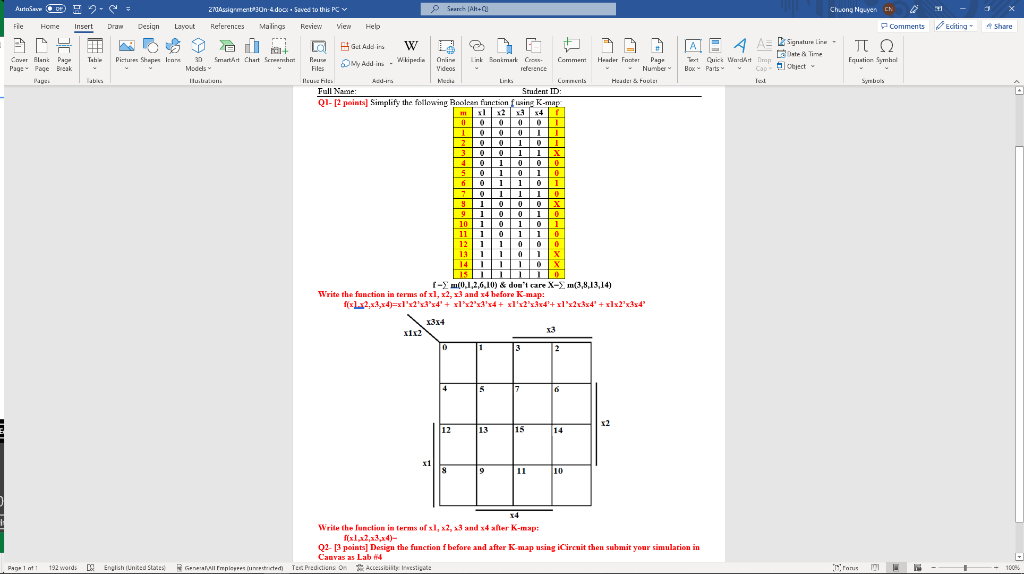Click the Share button

point(999,26)
